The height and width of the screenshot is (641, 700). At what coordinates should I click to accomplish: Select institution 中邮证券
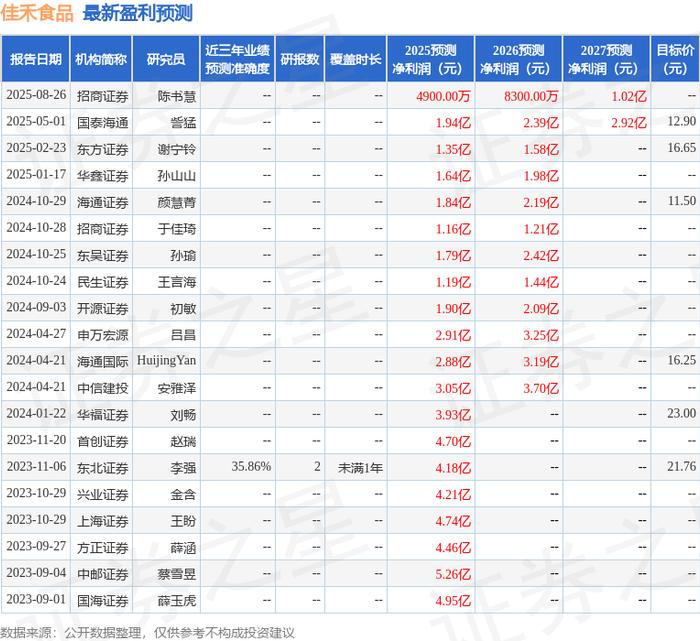pyautogui.click(x=103, y=574)
